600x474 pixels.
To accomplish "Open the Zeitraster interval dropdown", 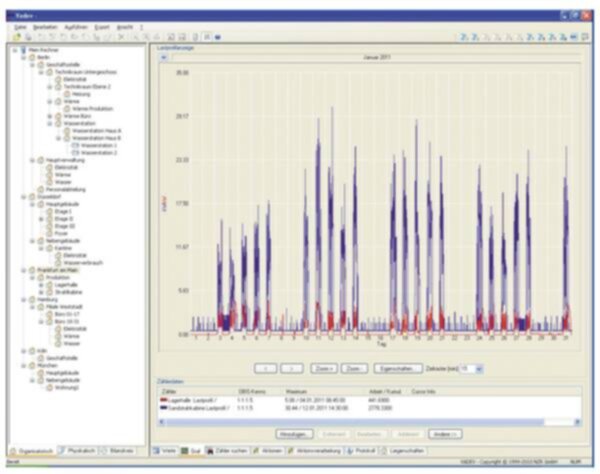I will pos(479,369).
